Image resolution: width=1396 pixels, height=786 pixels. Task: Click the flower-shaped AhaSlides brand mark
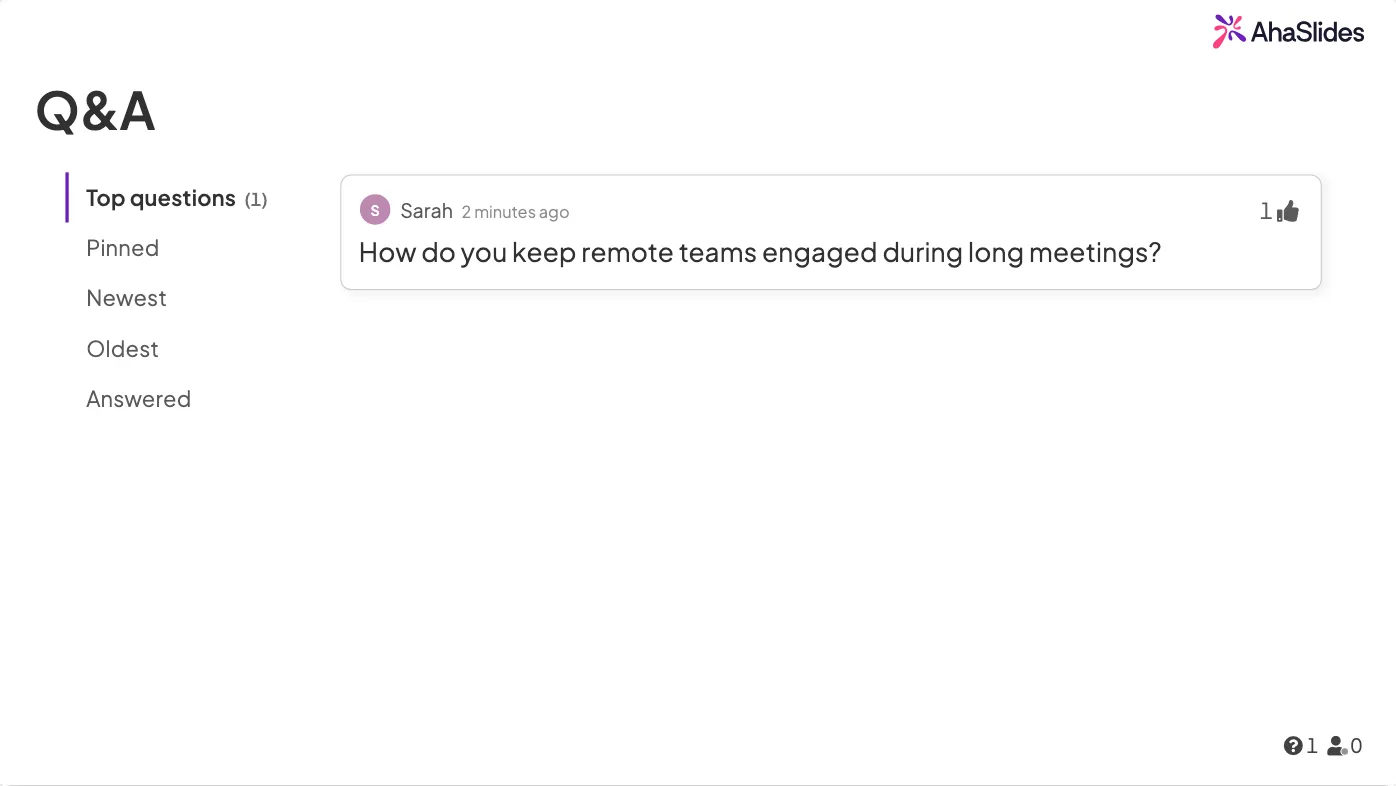tap(1227, 31)
